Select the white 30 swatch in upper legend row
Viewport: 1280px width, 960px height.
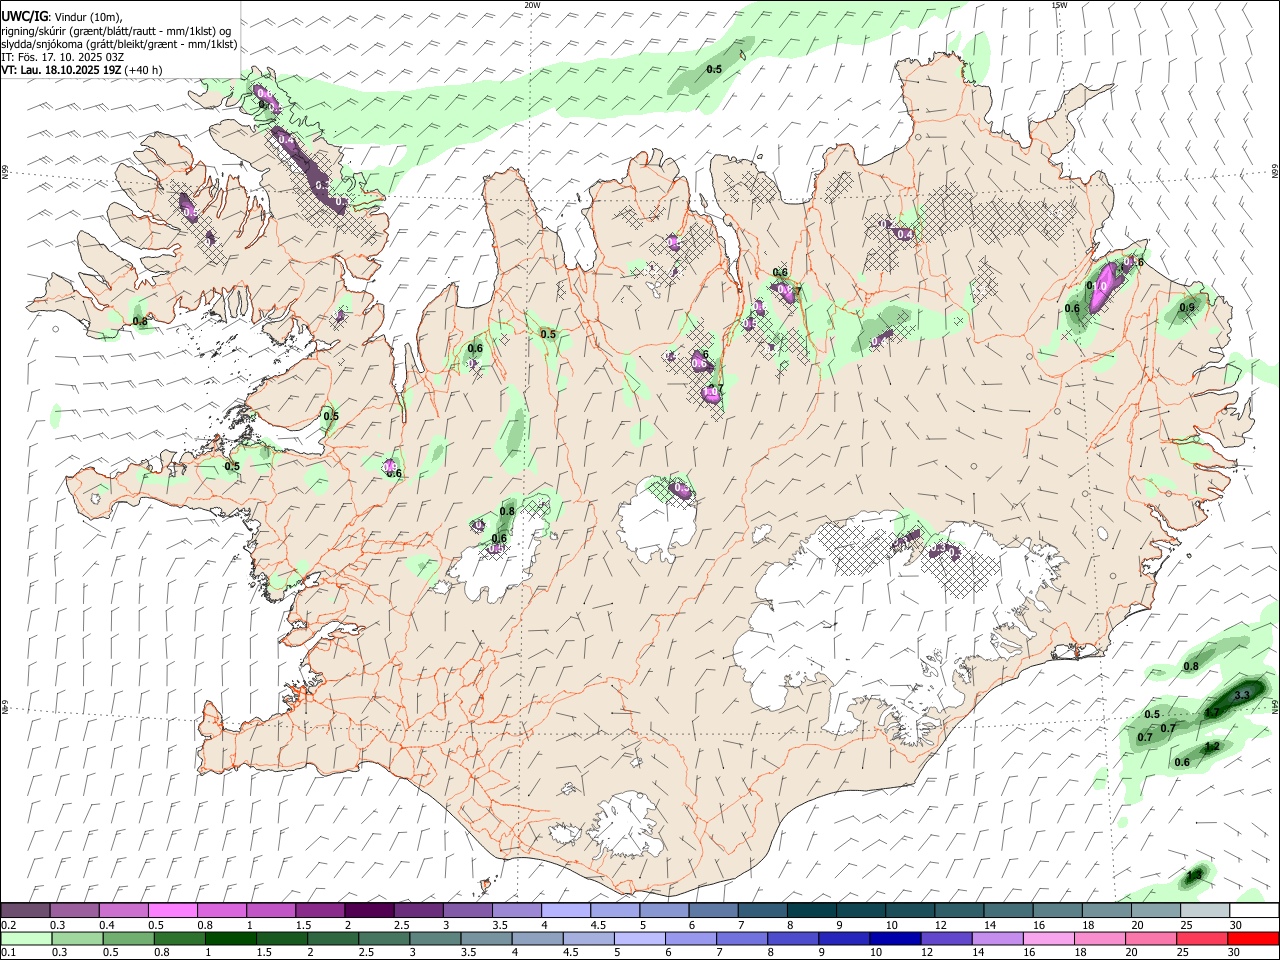pos(1254,911)
